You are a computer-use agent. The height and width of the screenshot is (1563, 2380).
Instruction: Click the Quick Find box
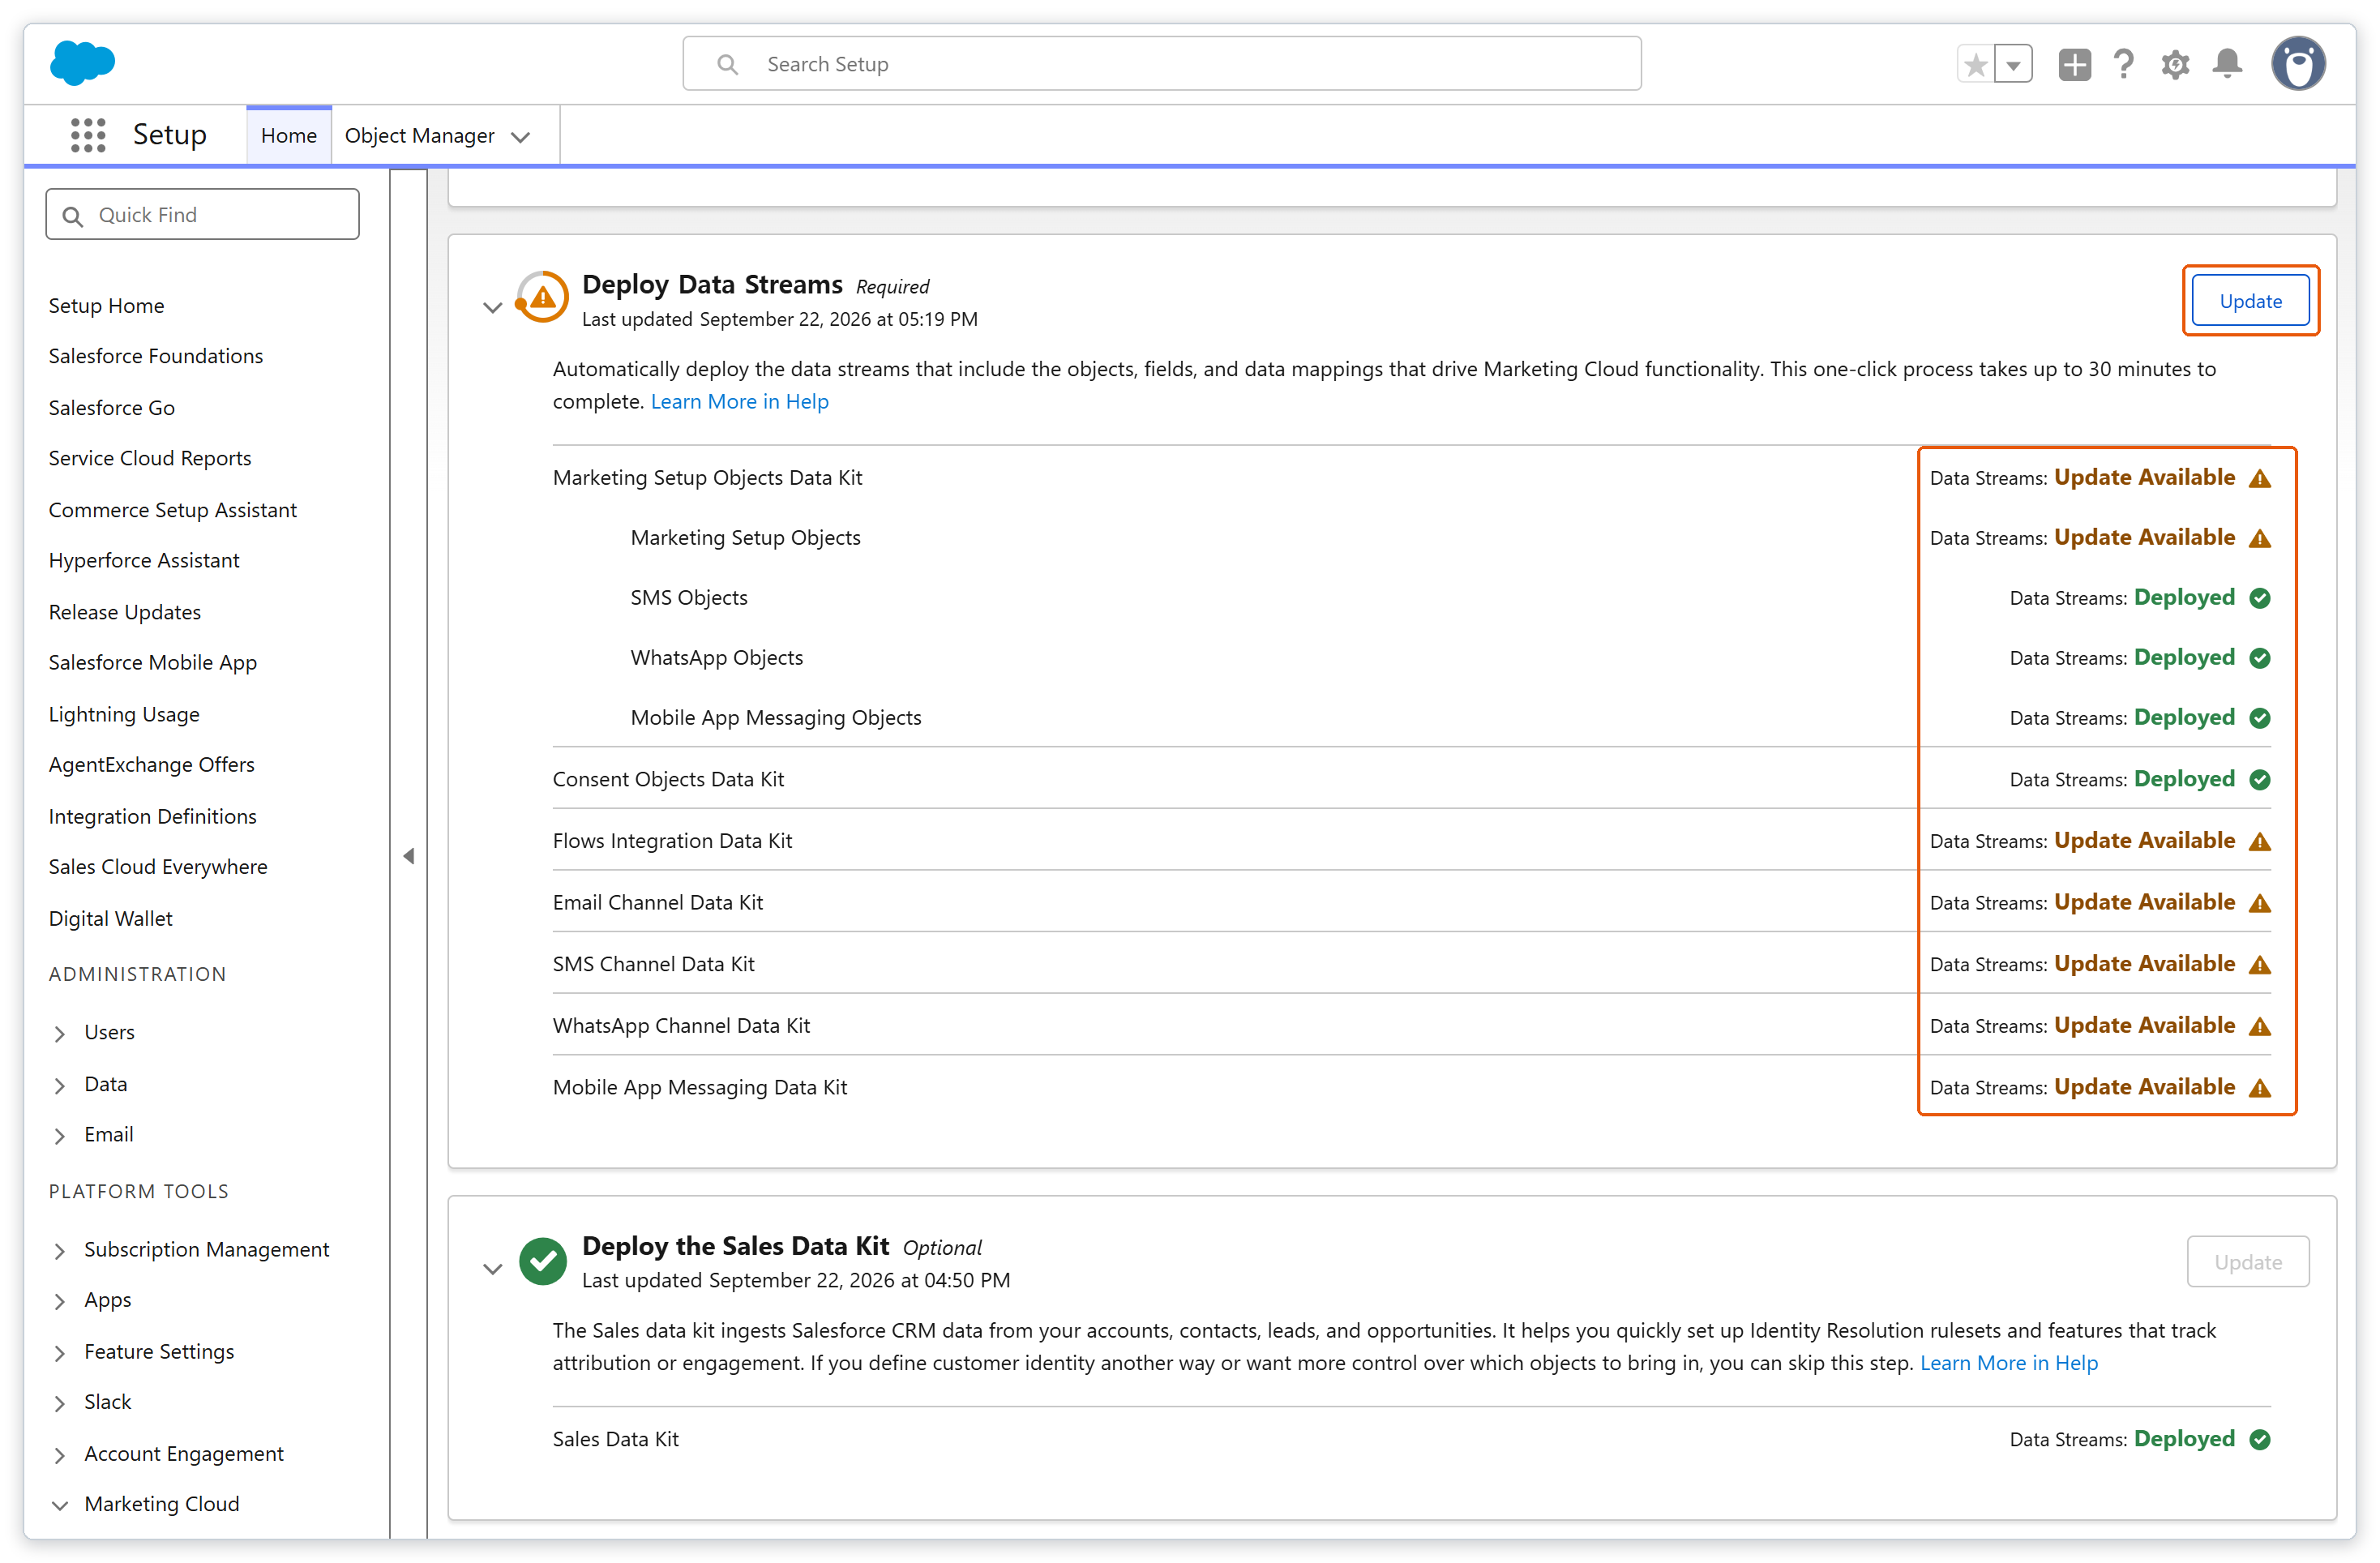coord(202,214)
